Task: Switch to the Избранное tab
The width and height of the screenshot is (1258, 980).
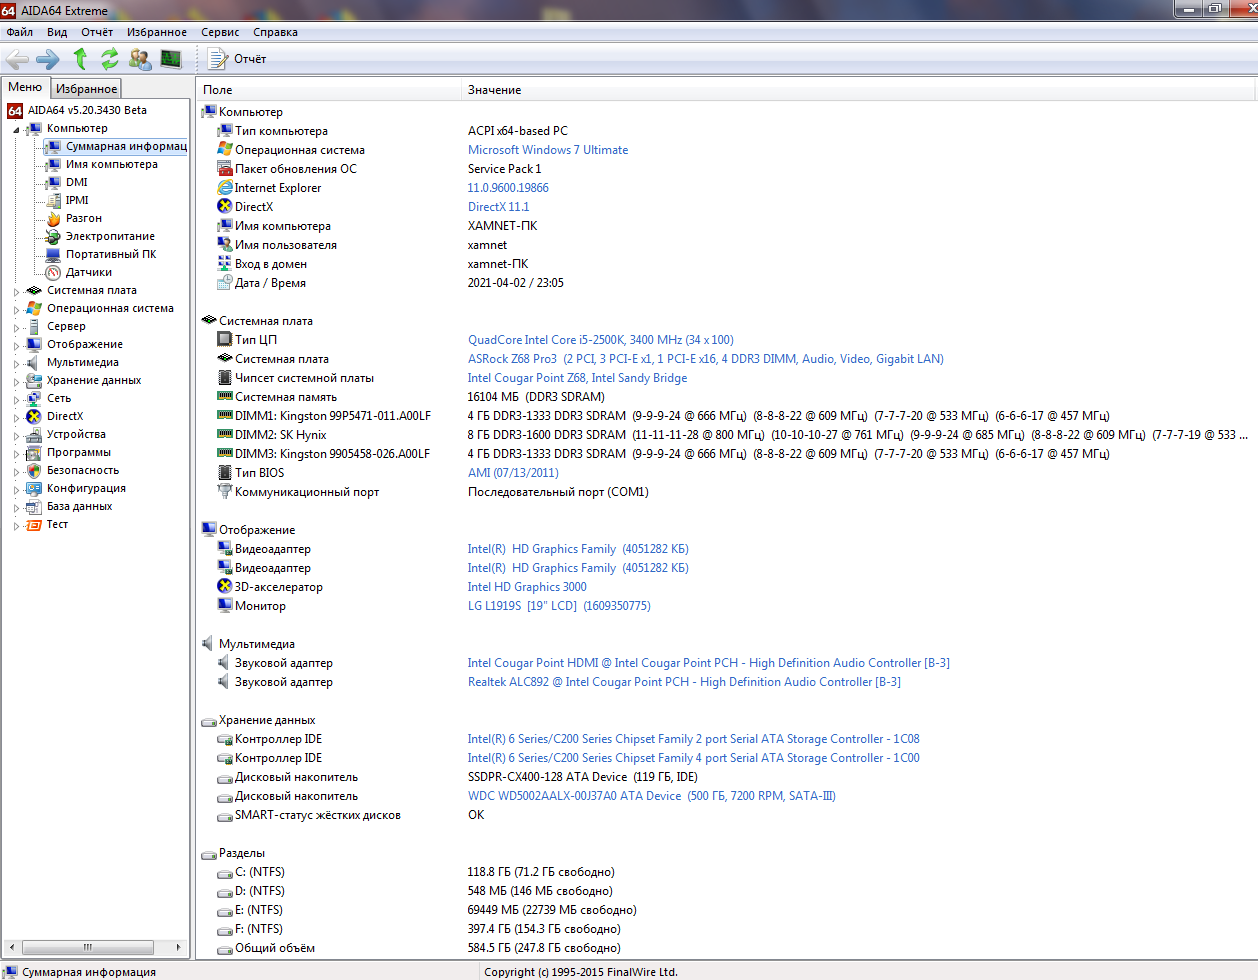Action: pyautogui.click(x=86, y=89)
